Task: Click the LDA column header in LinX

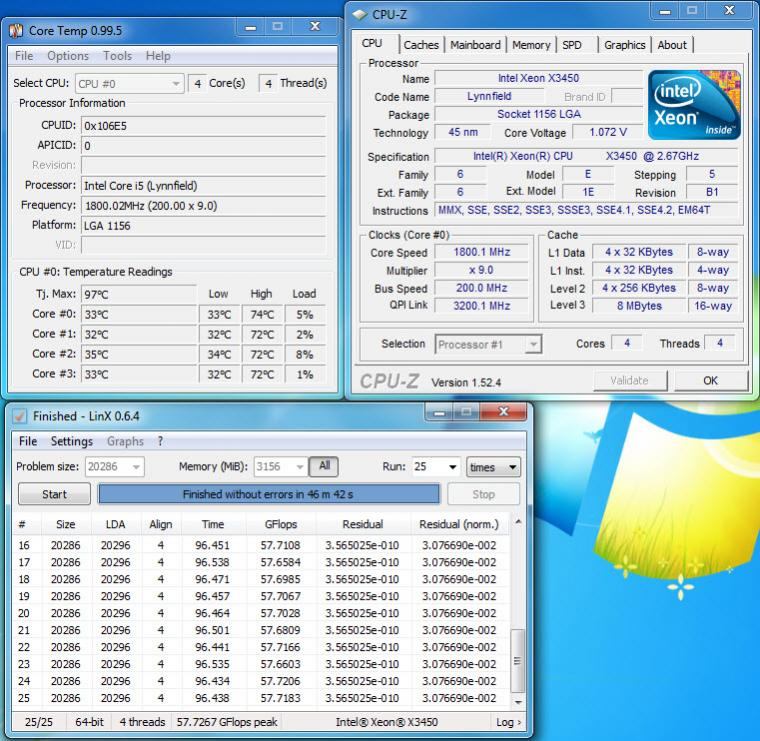Action: (115, 524)
